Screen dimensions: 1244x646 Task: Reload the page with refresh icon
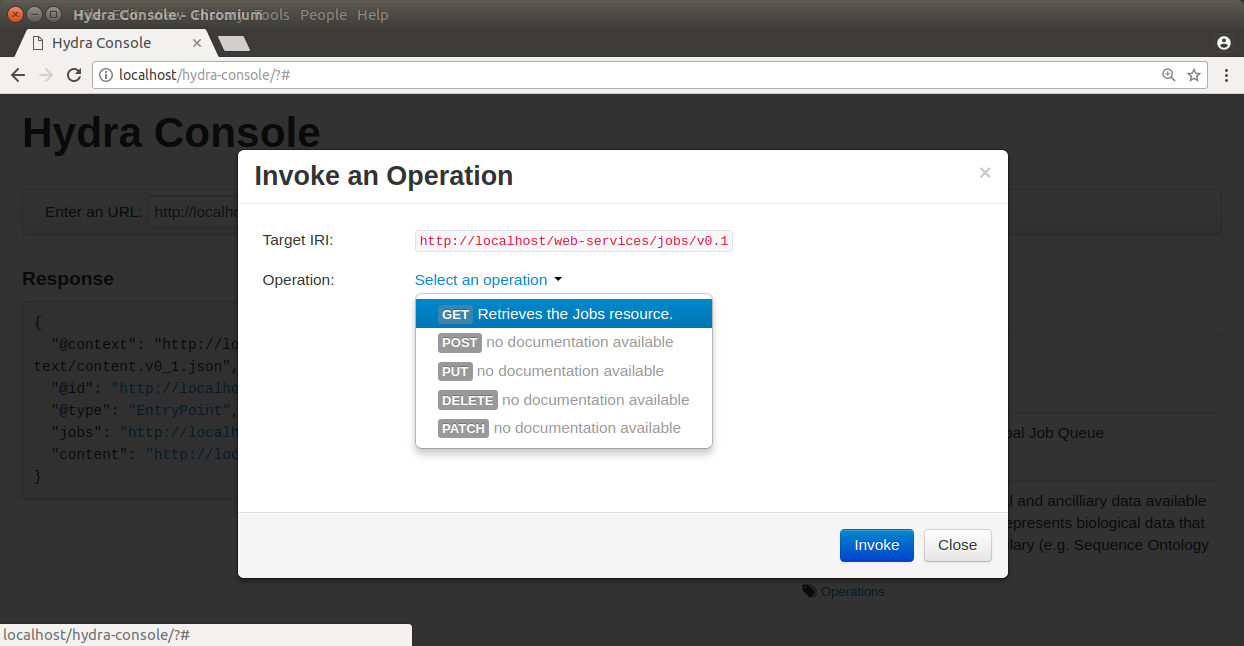pos(74,75)
